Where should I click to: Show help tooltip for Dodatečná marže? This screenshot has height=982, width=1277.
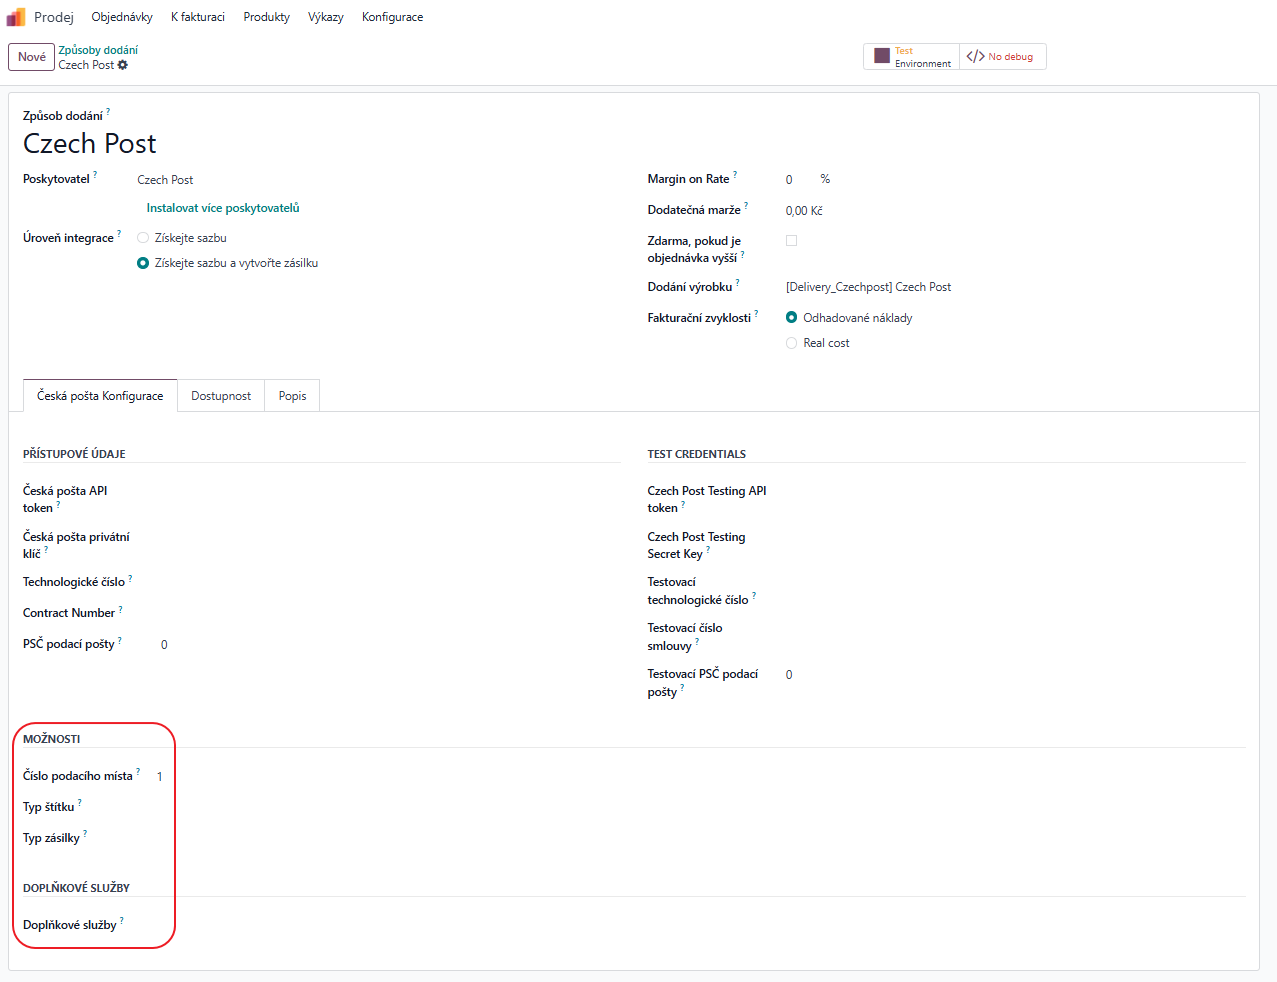coord(746,206)
